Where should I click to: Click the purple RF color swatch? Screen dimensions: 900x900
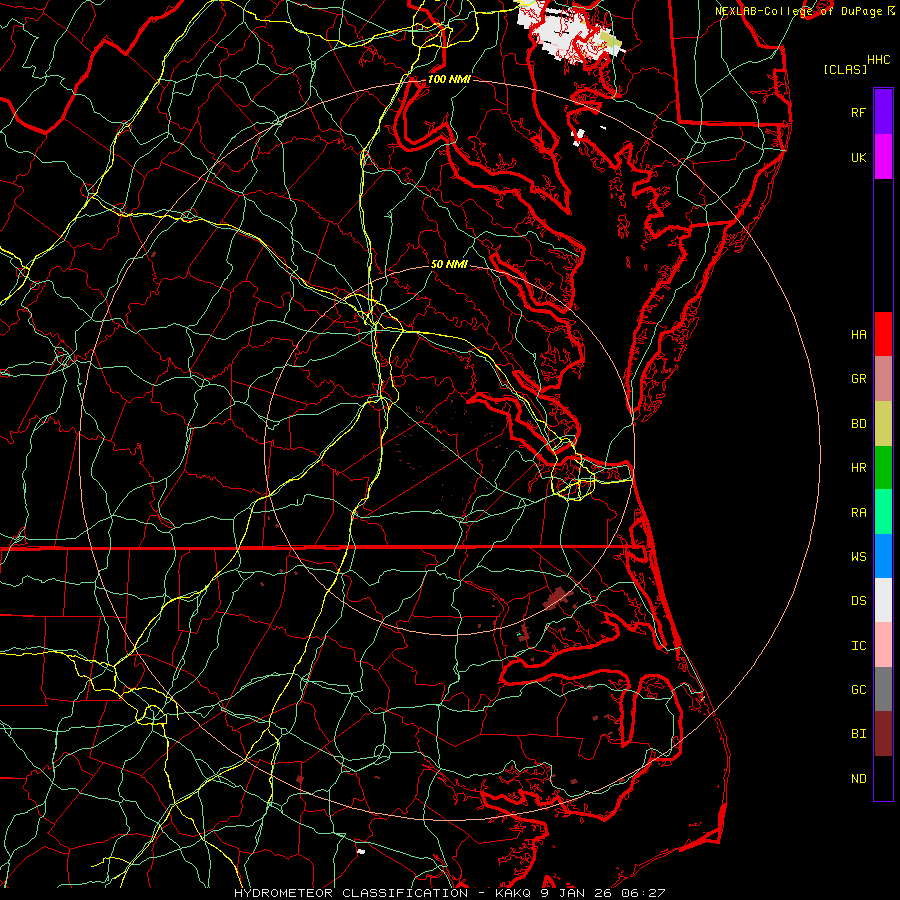(883, 112)
